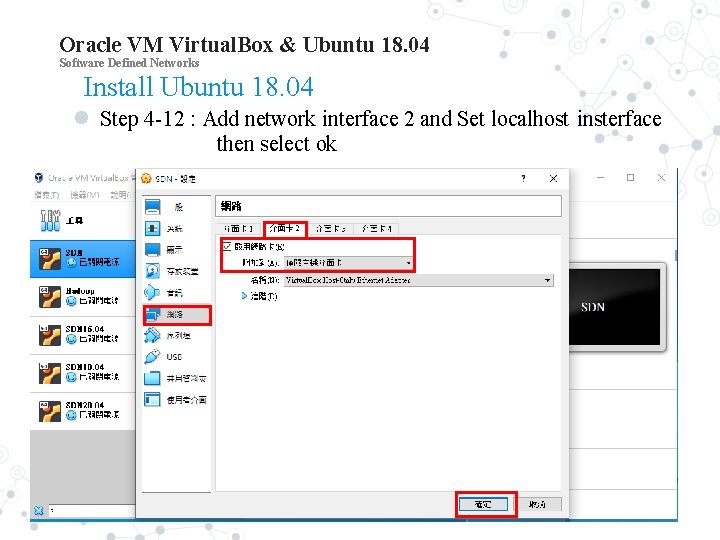Image resolution: width=720 pixels, height=540 pixels.
Task: Click the Tools (工具) icon in VirtualBox Manager
Action: coord(50,220)
